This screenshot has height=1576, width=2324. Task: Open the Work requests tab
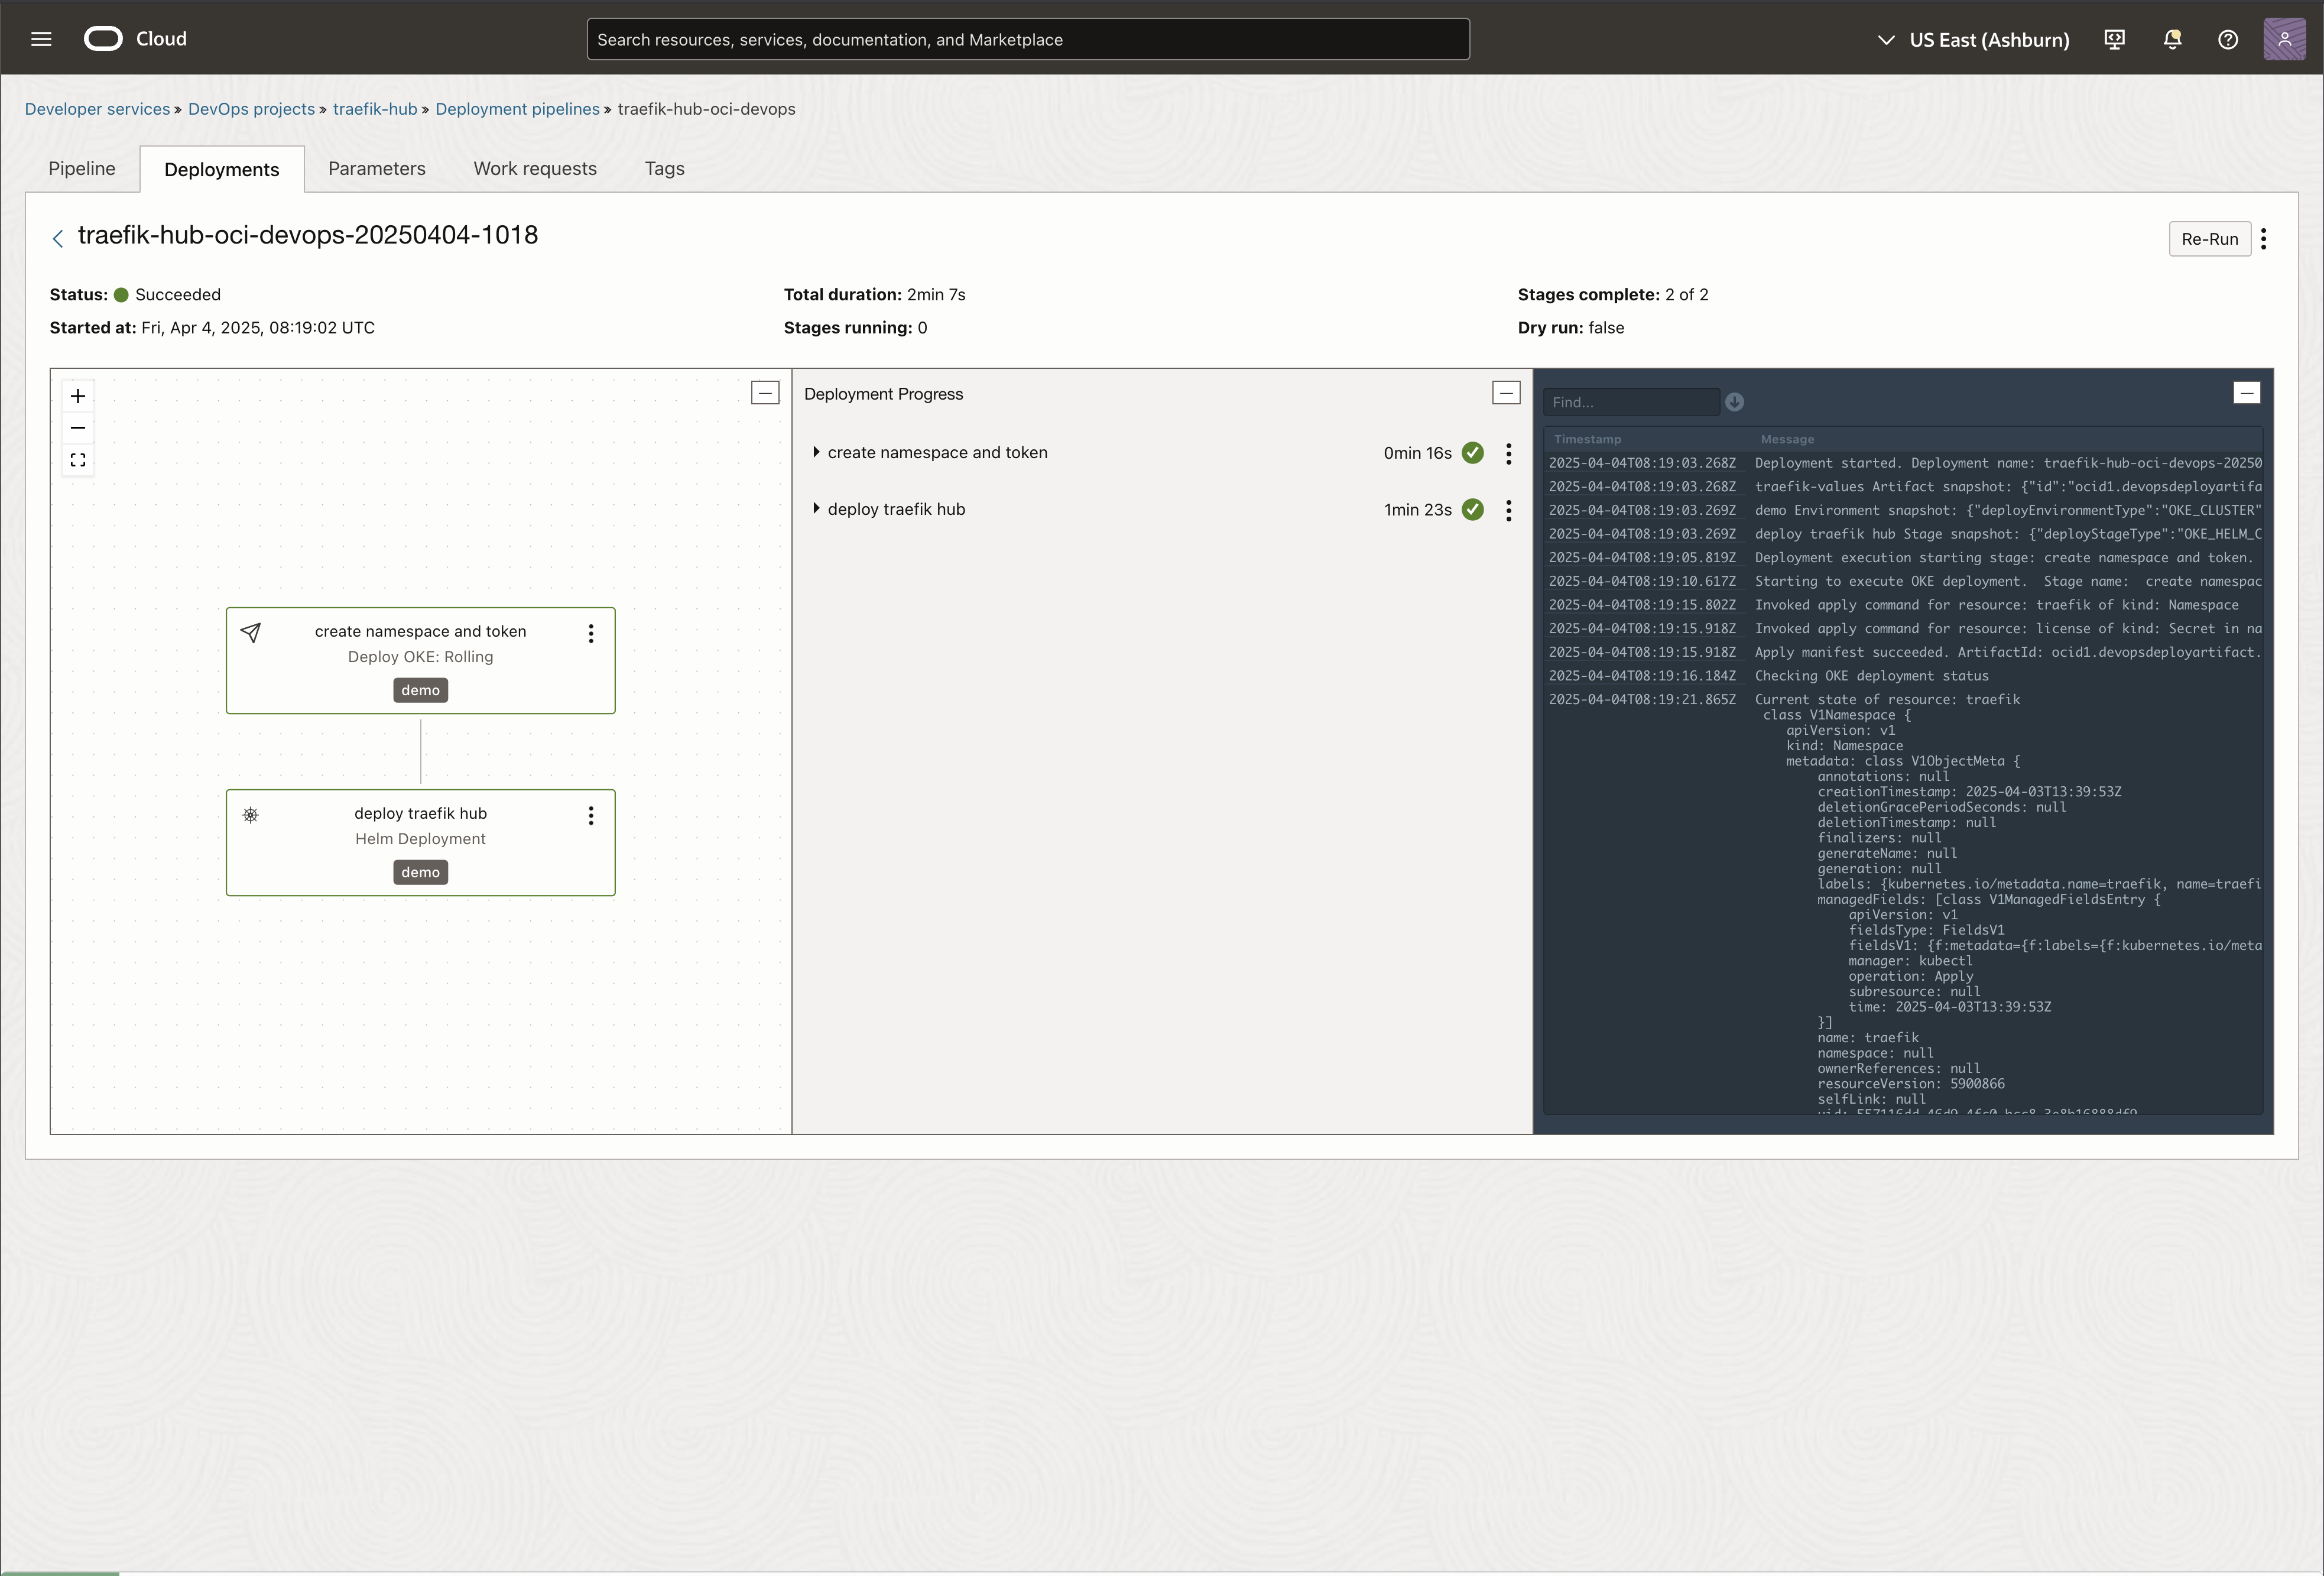[535, 168]
